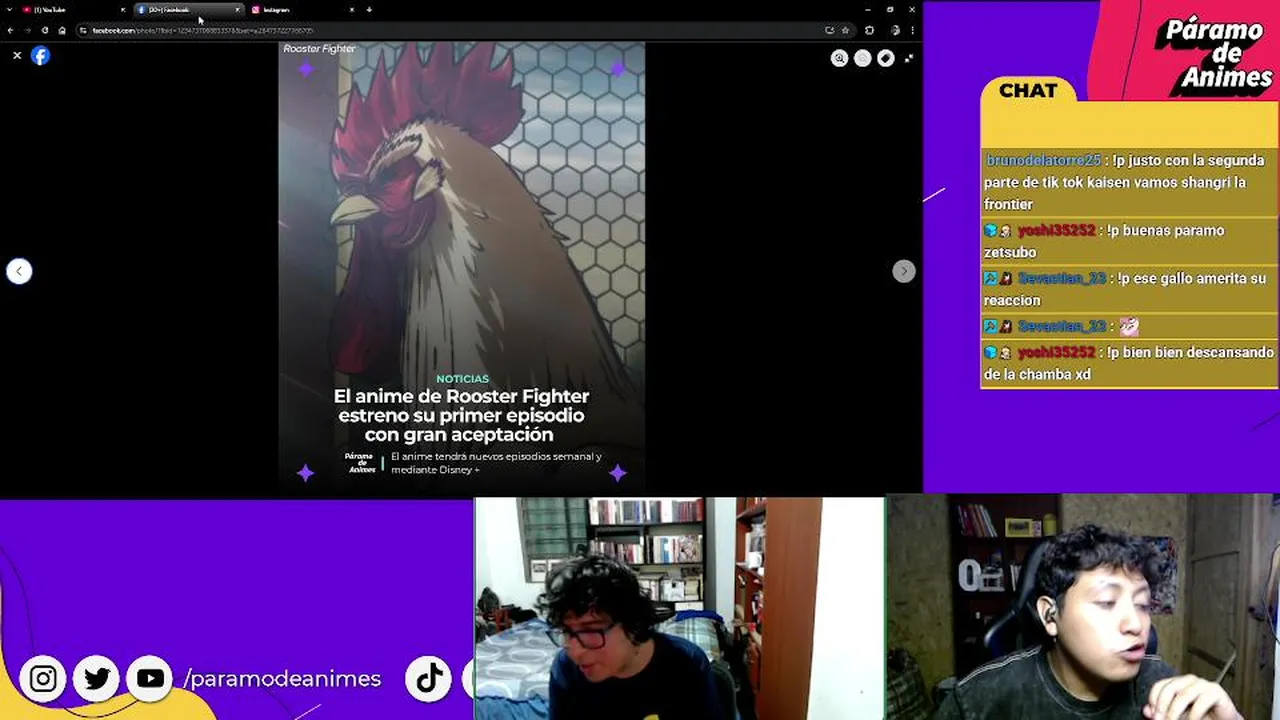Click the Twitter icon in the overlay
The height and width of the screenshot is (720, 1280).
point(97,679)
